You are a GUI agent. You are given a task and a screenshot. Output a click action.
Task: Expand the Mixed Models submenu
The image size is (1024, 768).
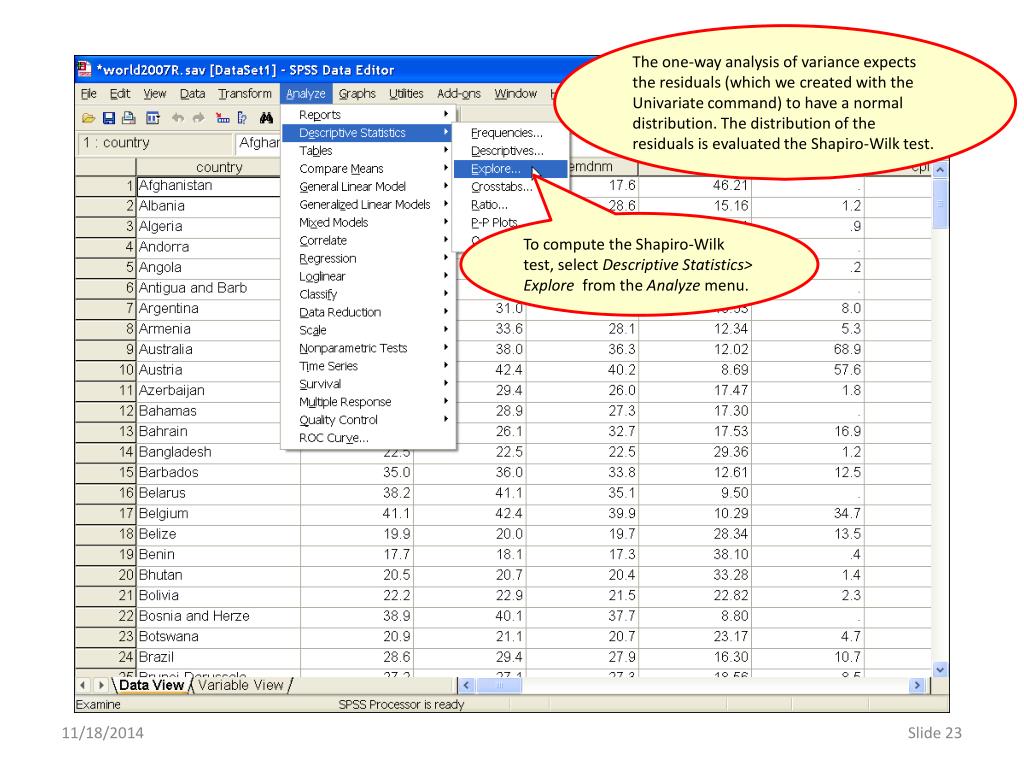368,223
